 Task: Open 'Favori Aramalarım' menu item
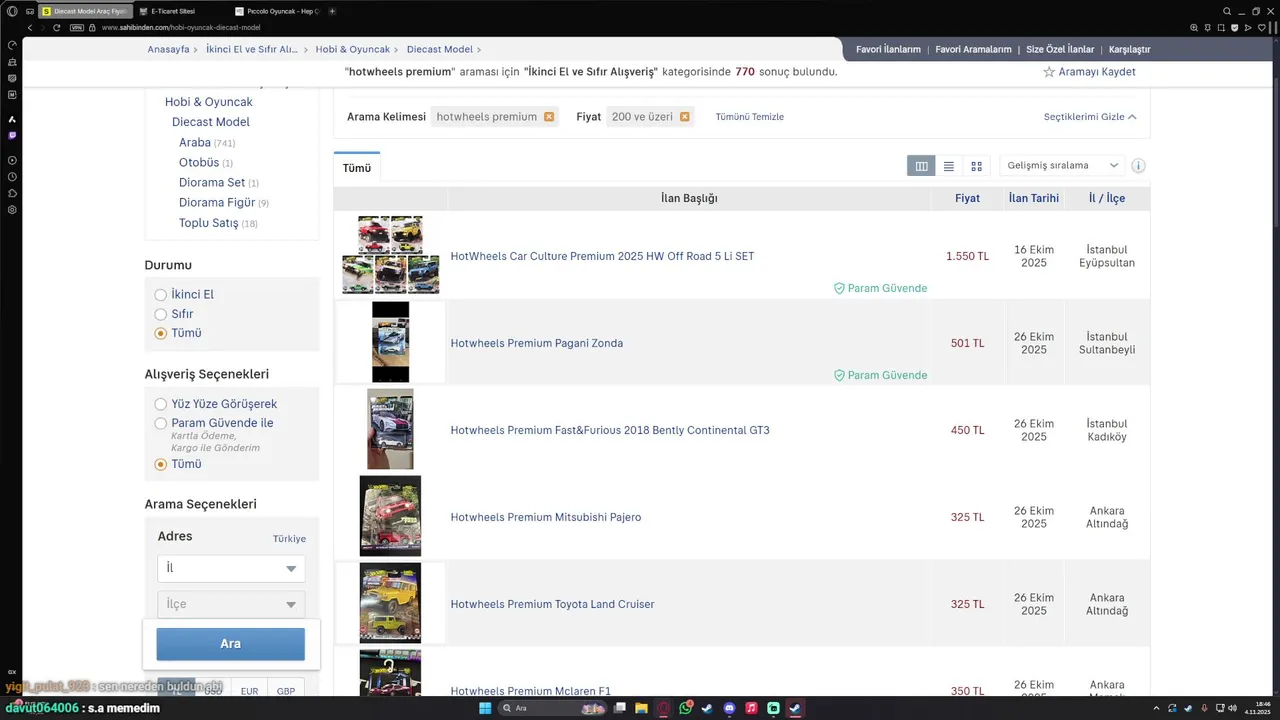pos(973,49)
